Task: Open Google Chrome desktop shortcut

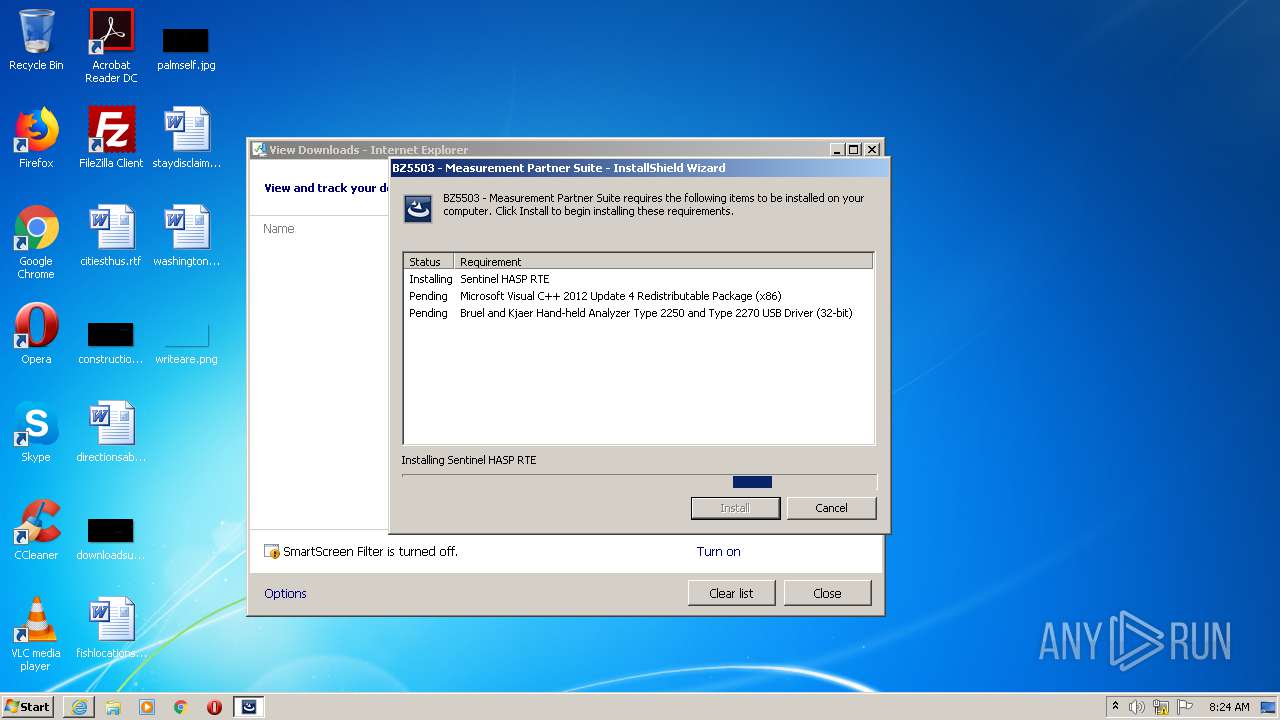Action: tap(36, 242)
